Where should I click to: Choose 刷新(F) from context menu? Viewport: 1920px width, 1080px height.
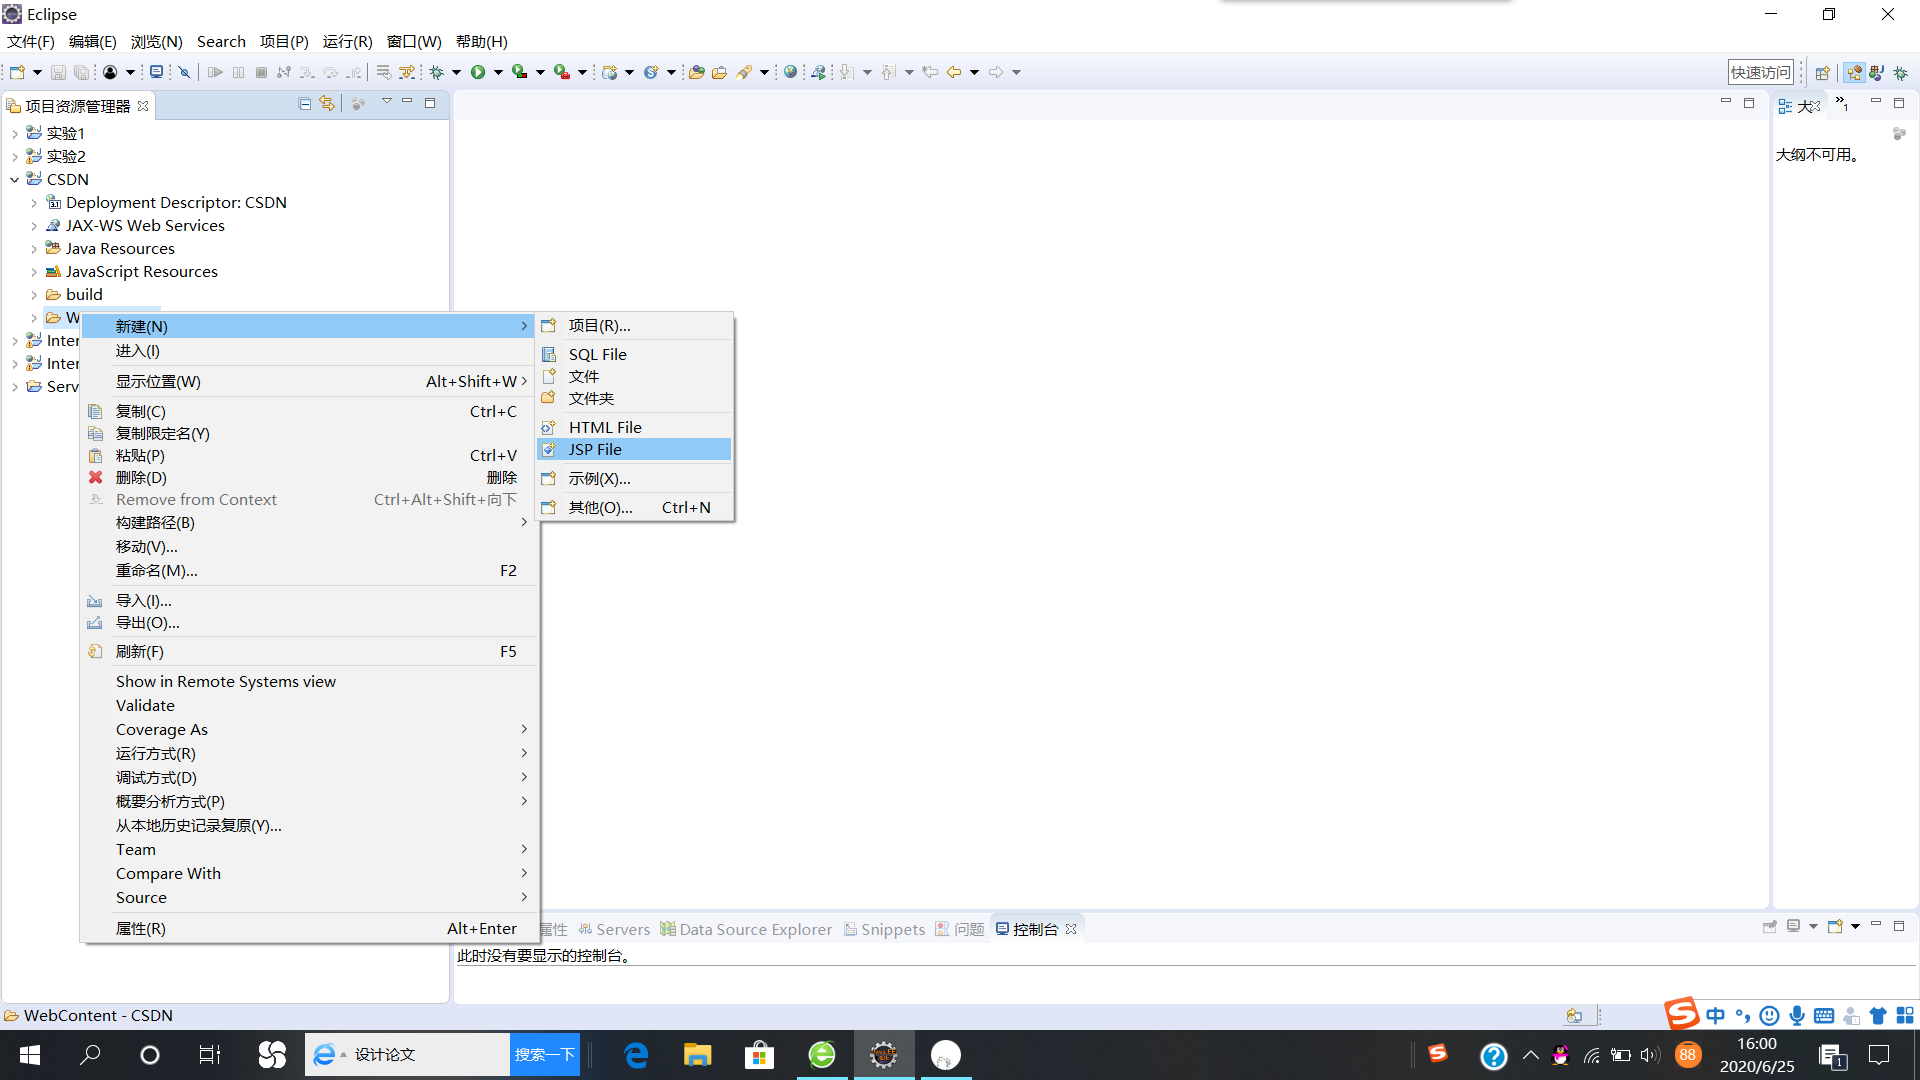pyautogui.click(x=140, y=651)
